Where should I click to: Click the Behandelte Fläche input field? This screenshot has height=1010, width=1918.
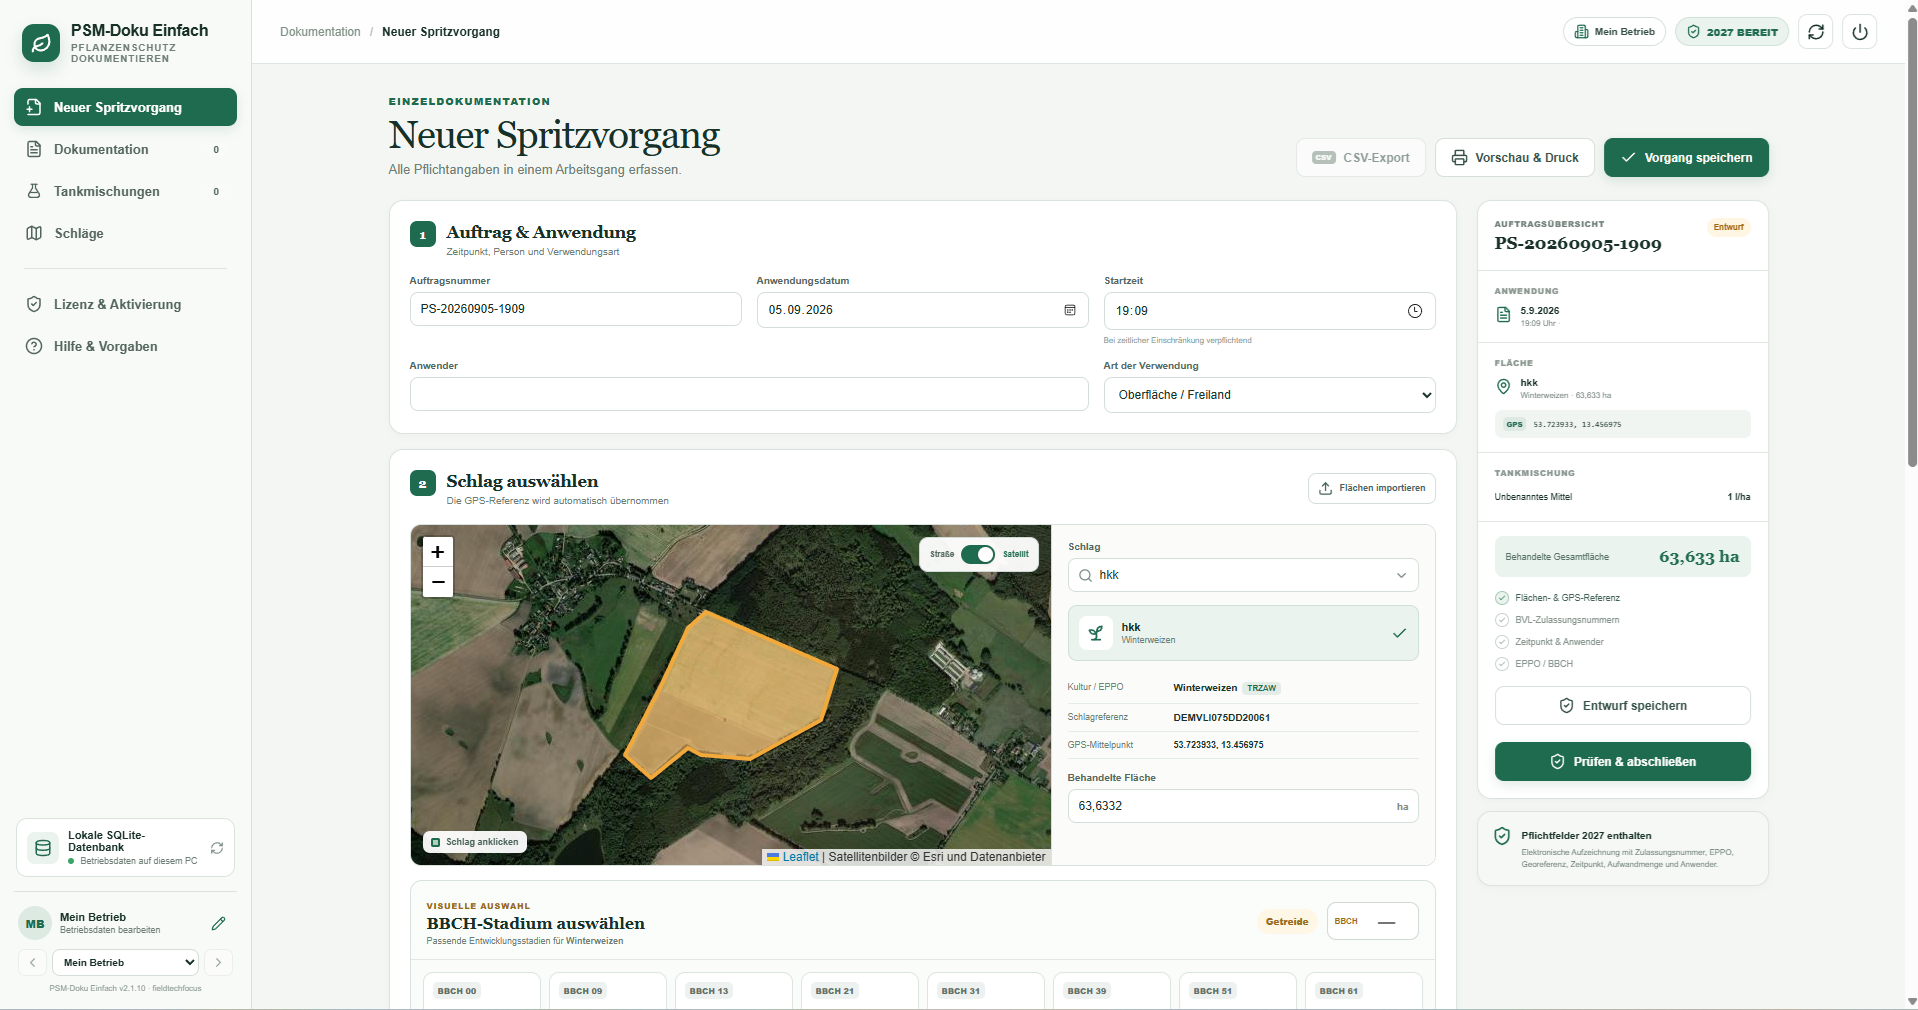1243,806
